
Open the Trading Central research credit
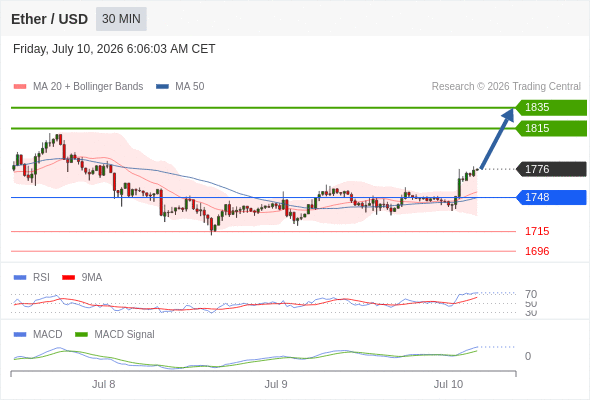[506, 87]
